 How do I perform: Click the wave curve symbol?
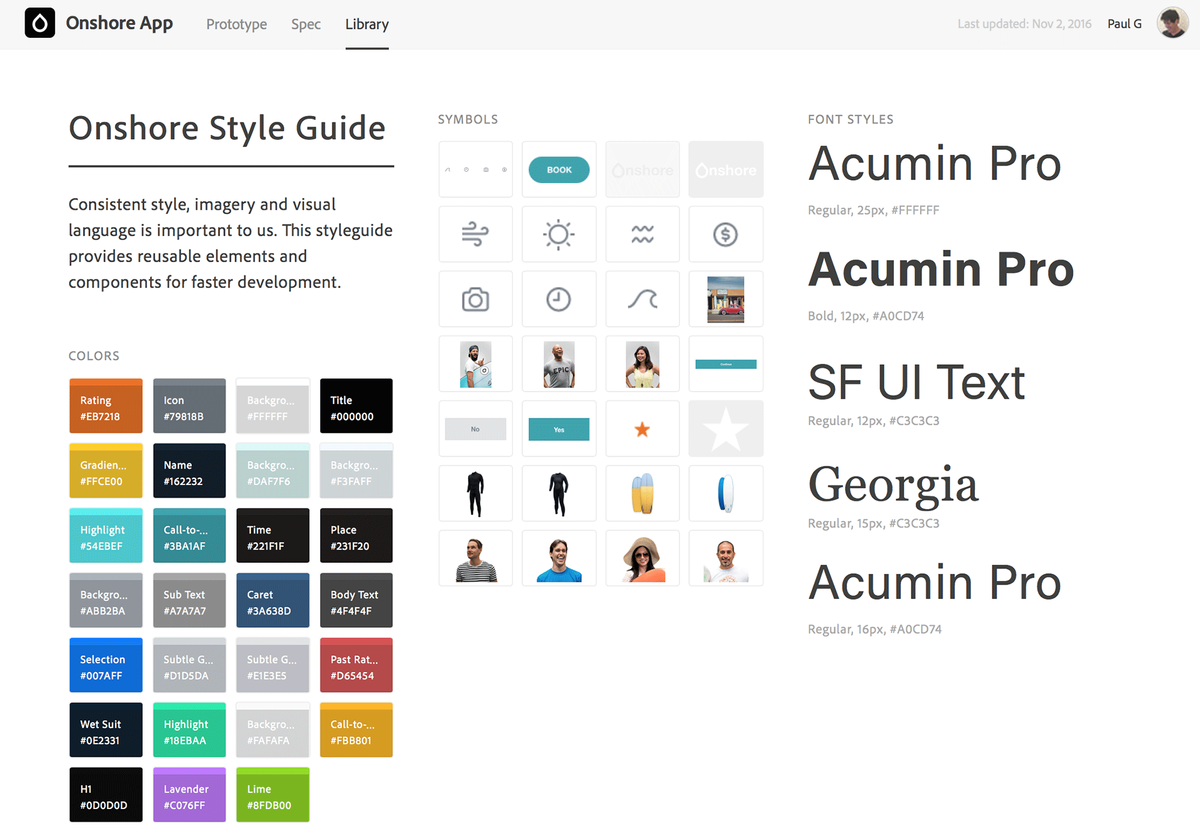(642, 298)
